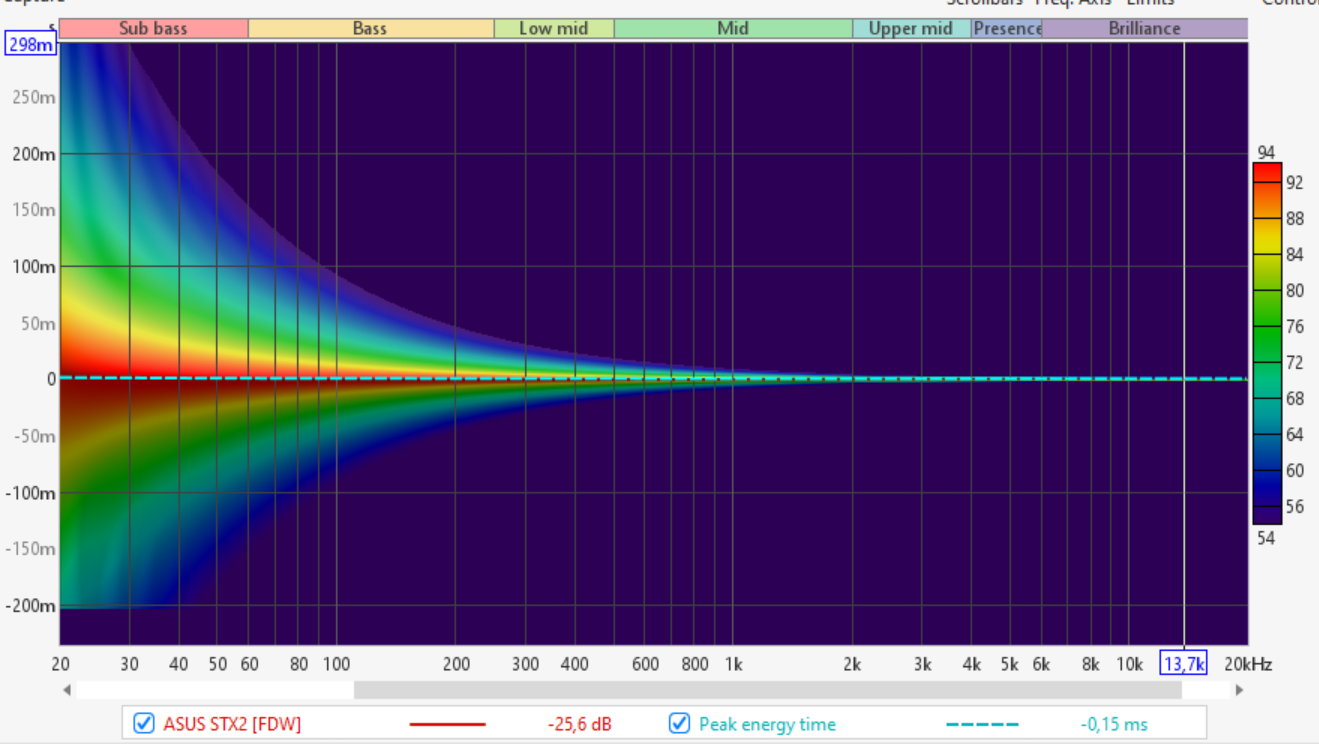Click the ASUS STX2 [FDW] legend label
The image size is (1319, 744).
point(232,724)
